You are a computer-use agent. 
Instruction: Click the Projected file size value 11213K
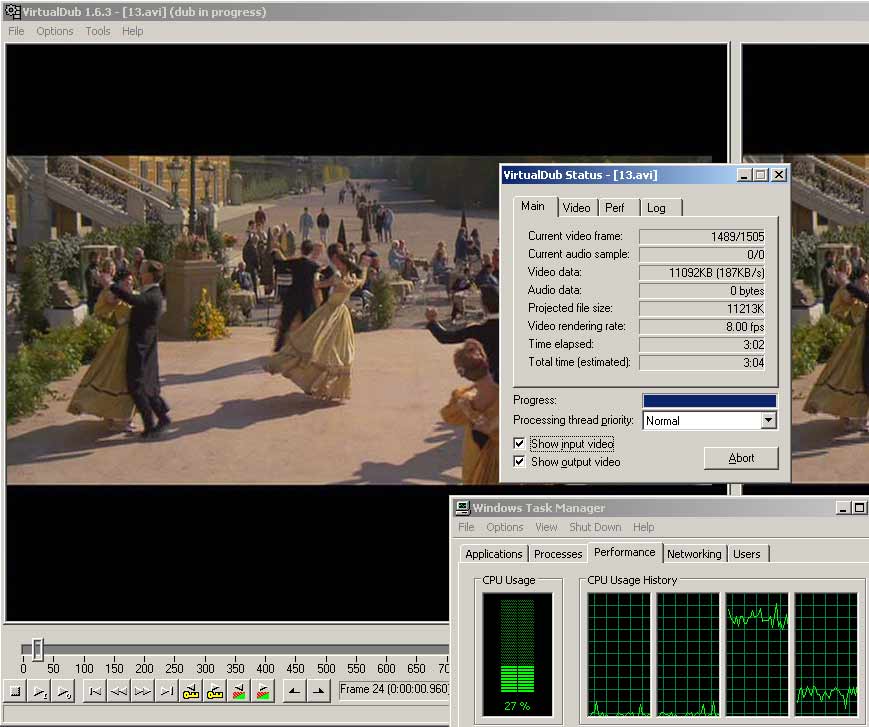[x=702, y=309]
